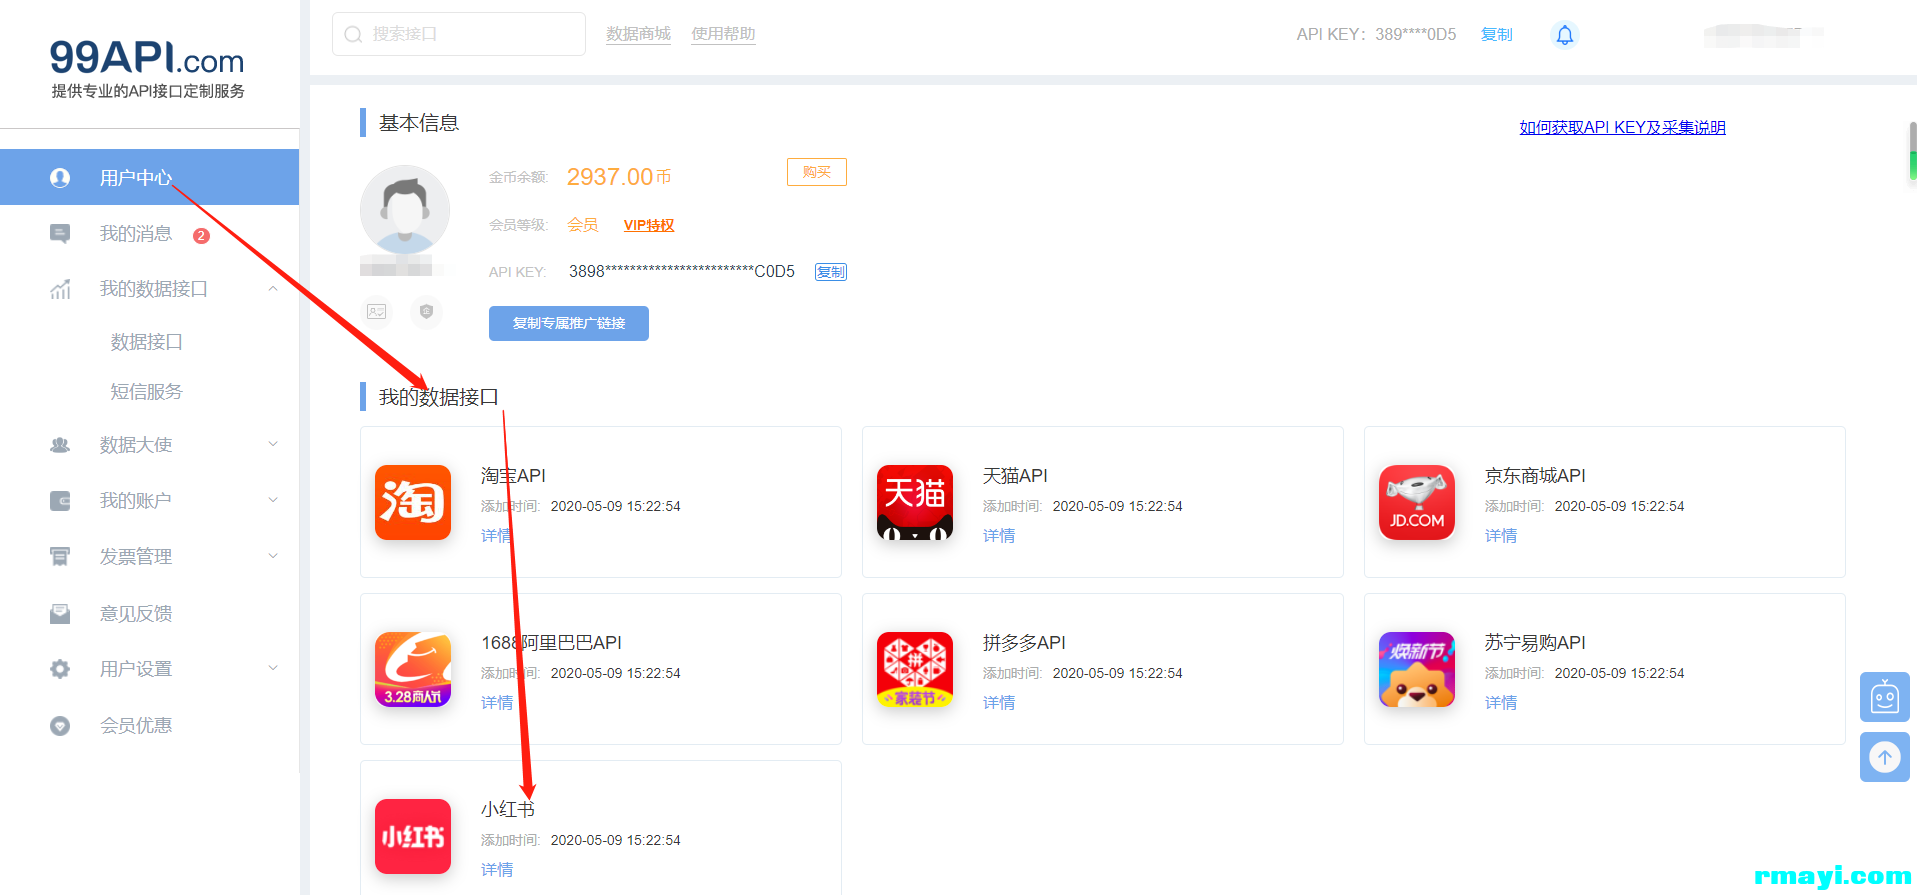Expand the 发票管理 menu chevron

273,556
